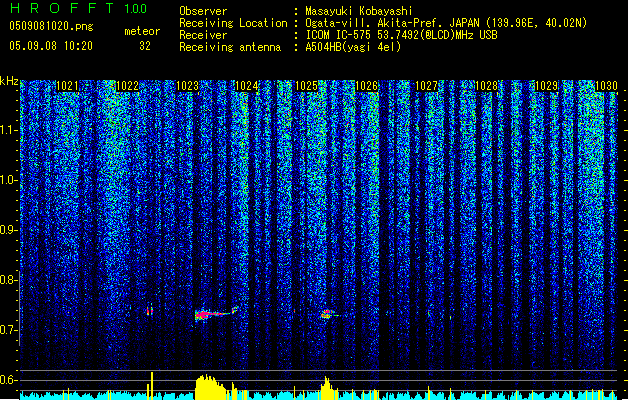Select the filename 0509081020.png
The width and height of the screenshot is (629, 400).
coord(51,26)
